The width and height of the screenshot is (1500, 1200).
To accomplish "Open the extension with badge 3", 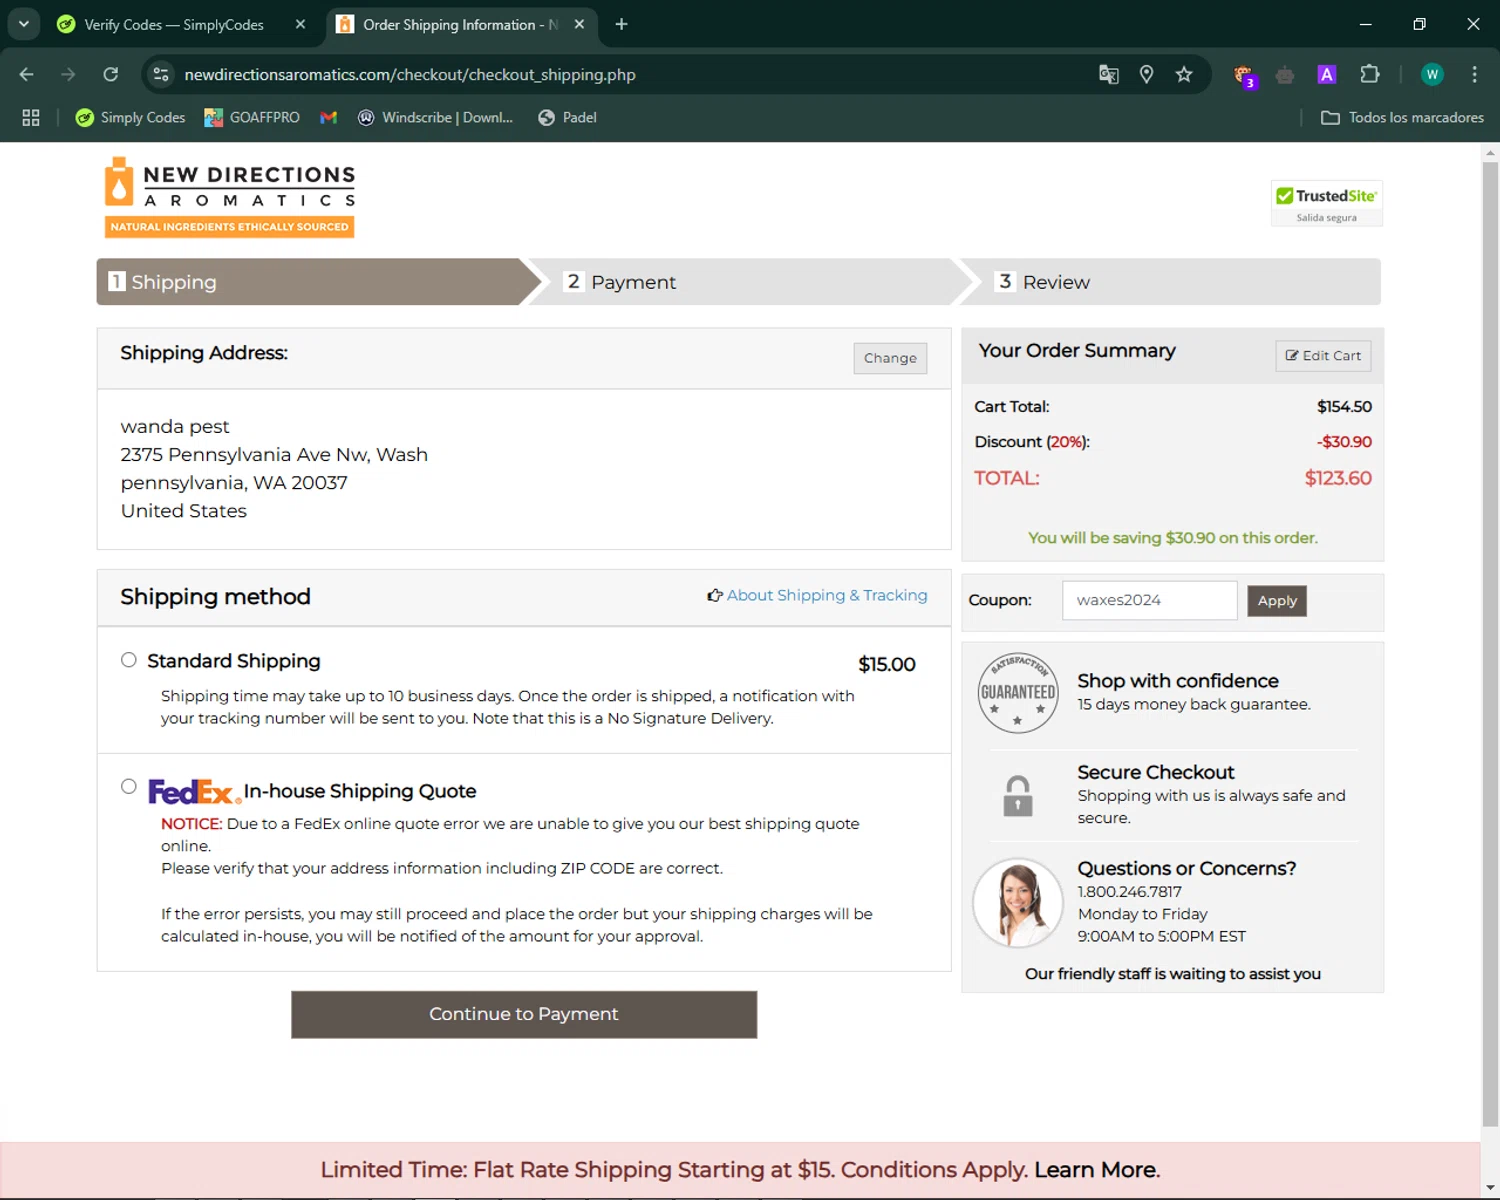I will coord(1244,76).
